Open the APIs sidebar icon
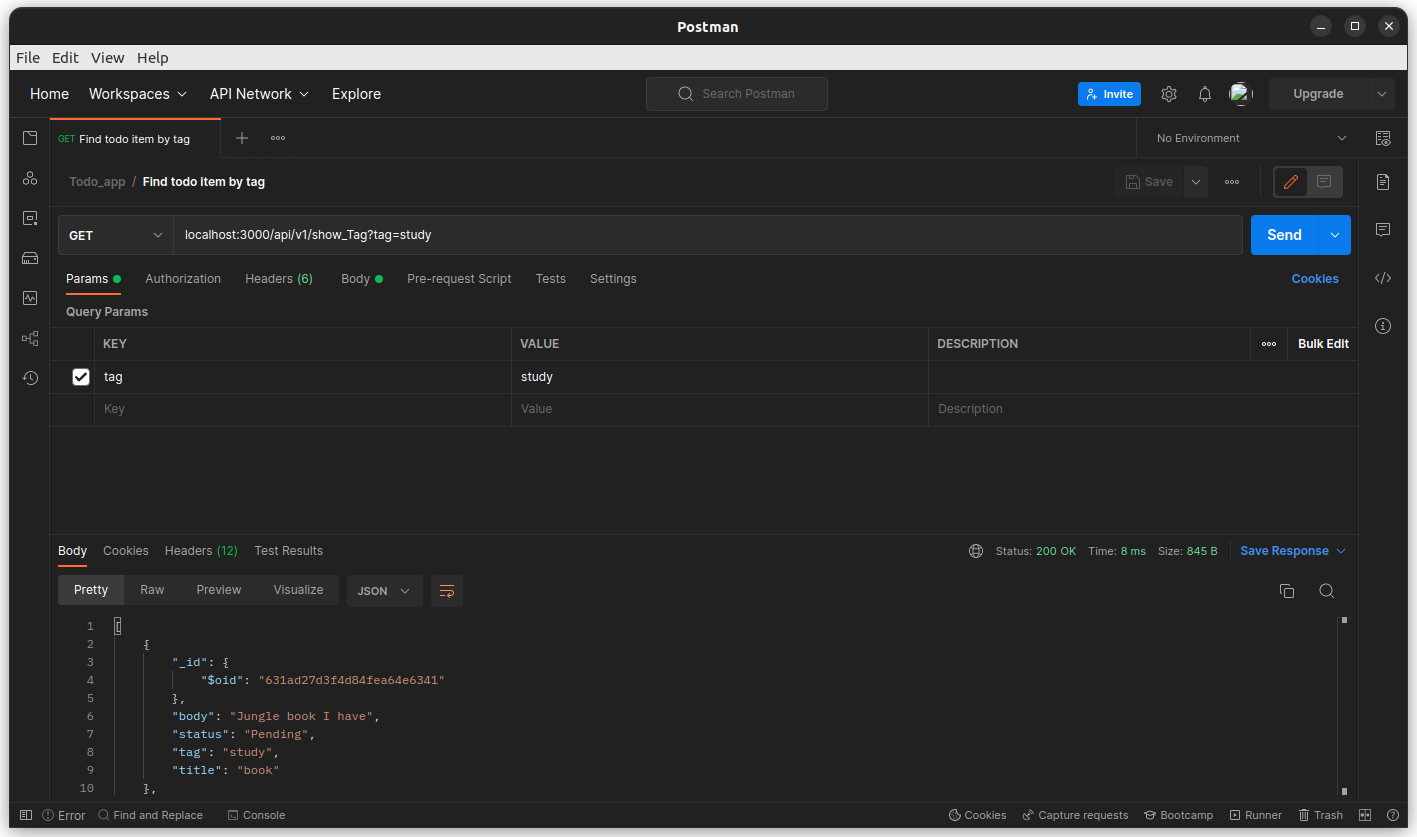This screenshot has height=837, width=1417. pyautogui.click(x=30, y=178)
